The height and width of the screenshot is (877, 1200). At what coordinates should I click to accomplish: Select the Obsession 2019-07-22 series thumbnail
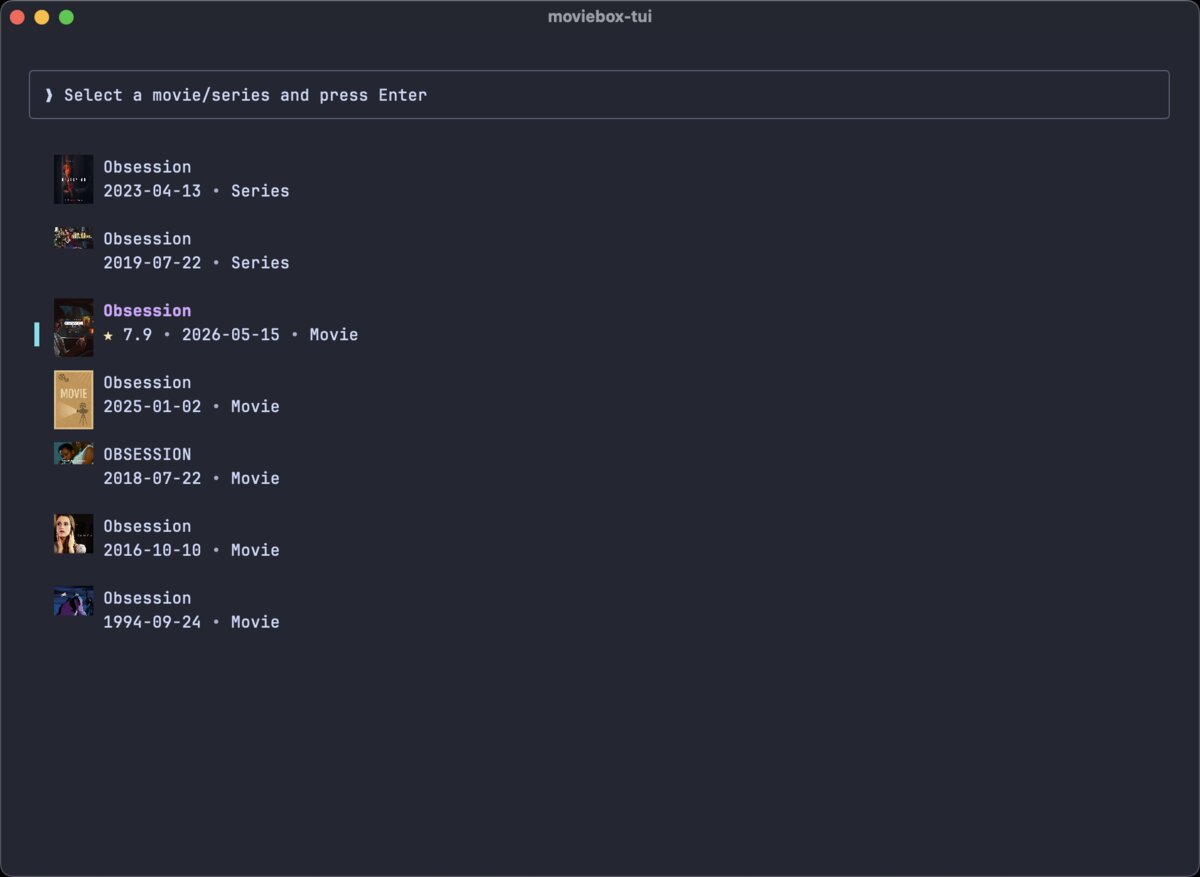(73, 238)
